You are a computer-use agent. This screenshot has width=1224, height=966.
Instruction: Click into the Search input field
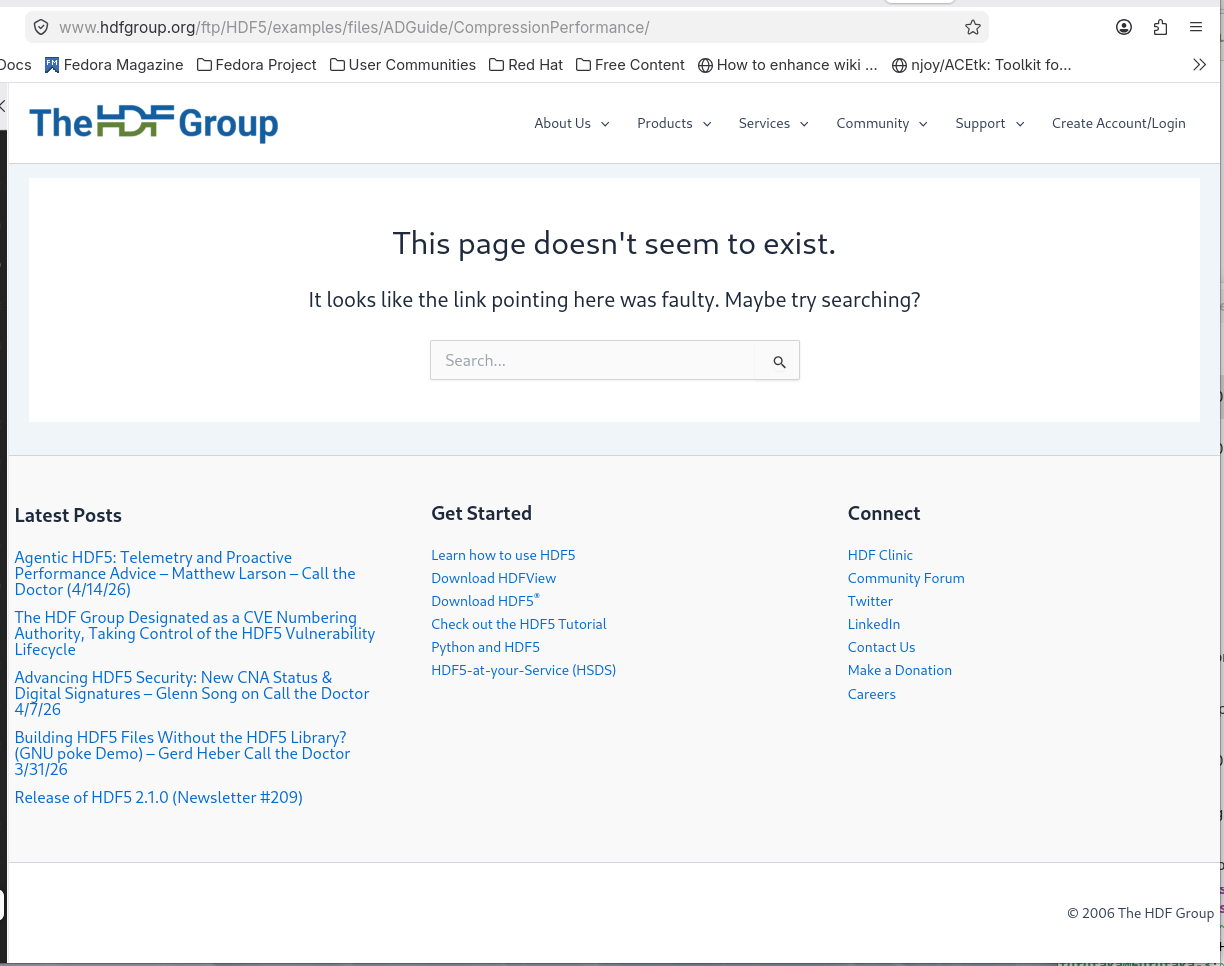593,361
